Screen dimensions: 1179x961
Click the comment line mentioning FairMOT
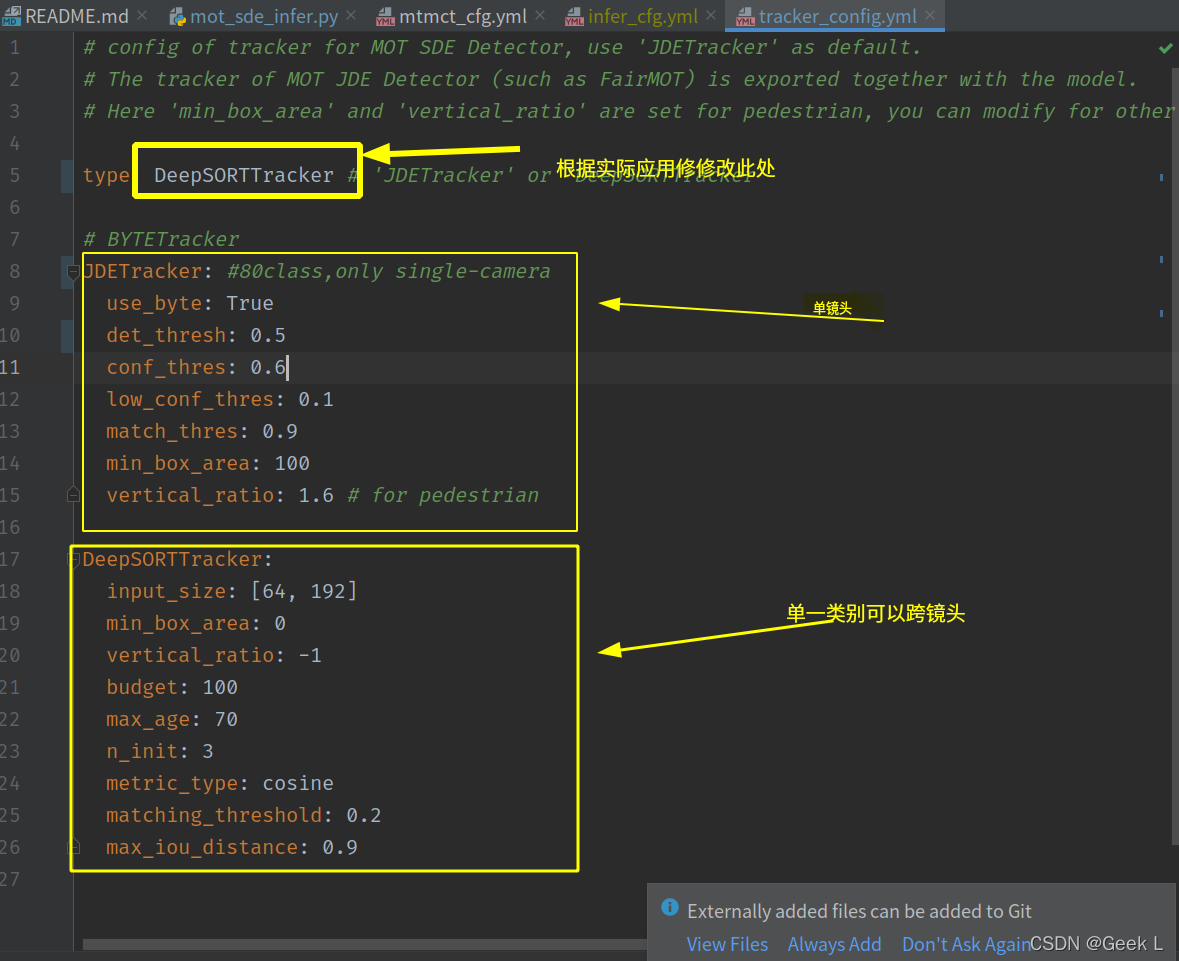click(x=610, y=80)
